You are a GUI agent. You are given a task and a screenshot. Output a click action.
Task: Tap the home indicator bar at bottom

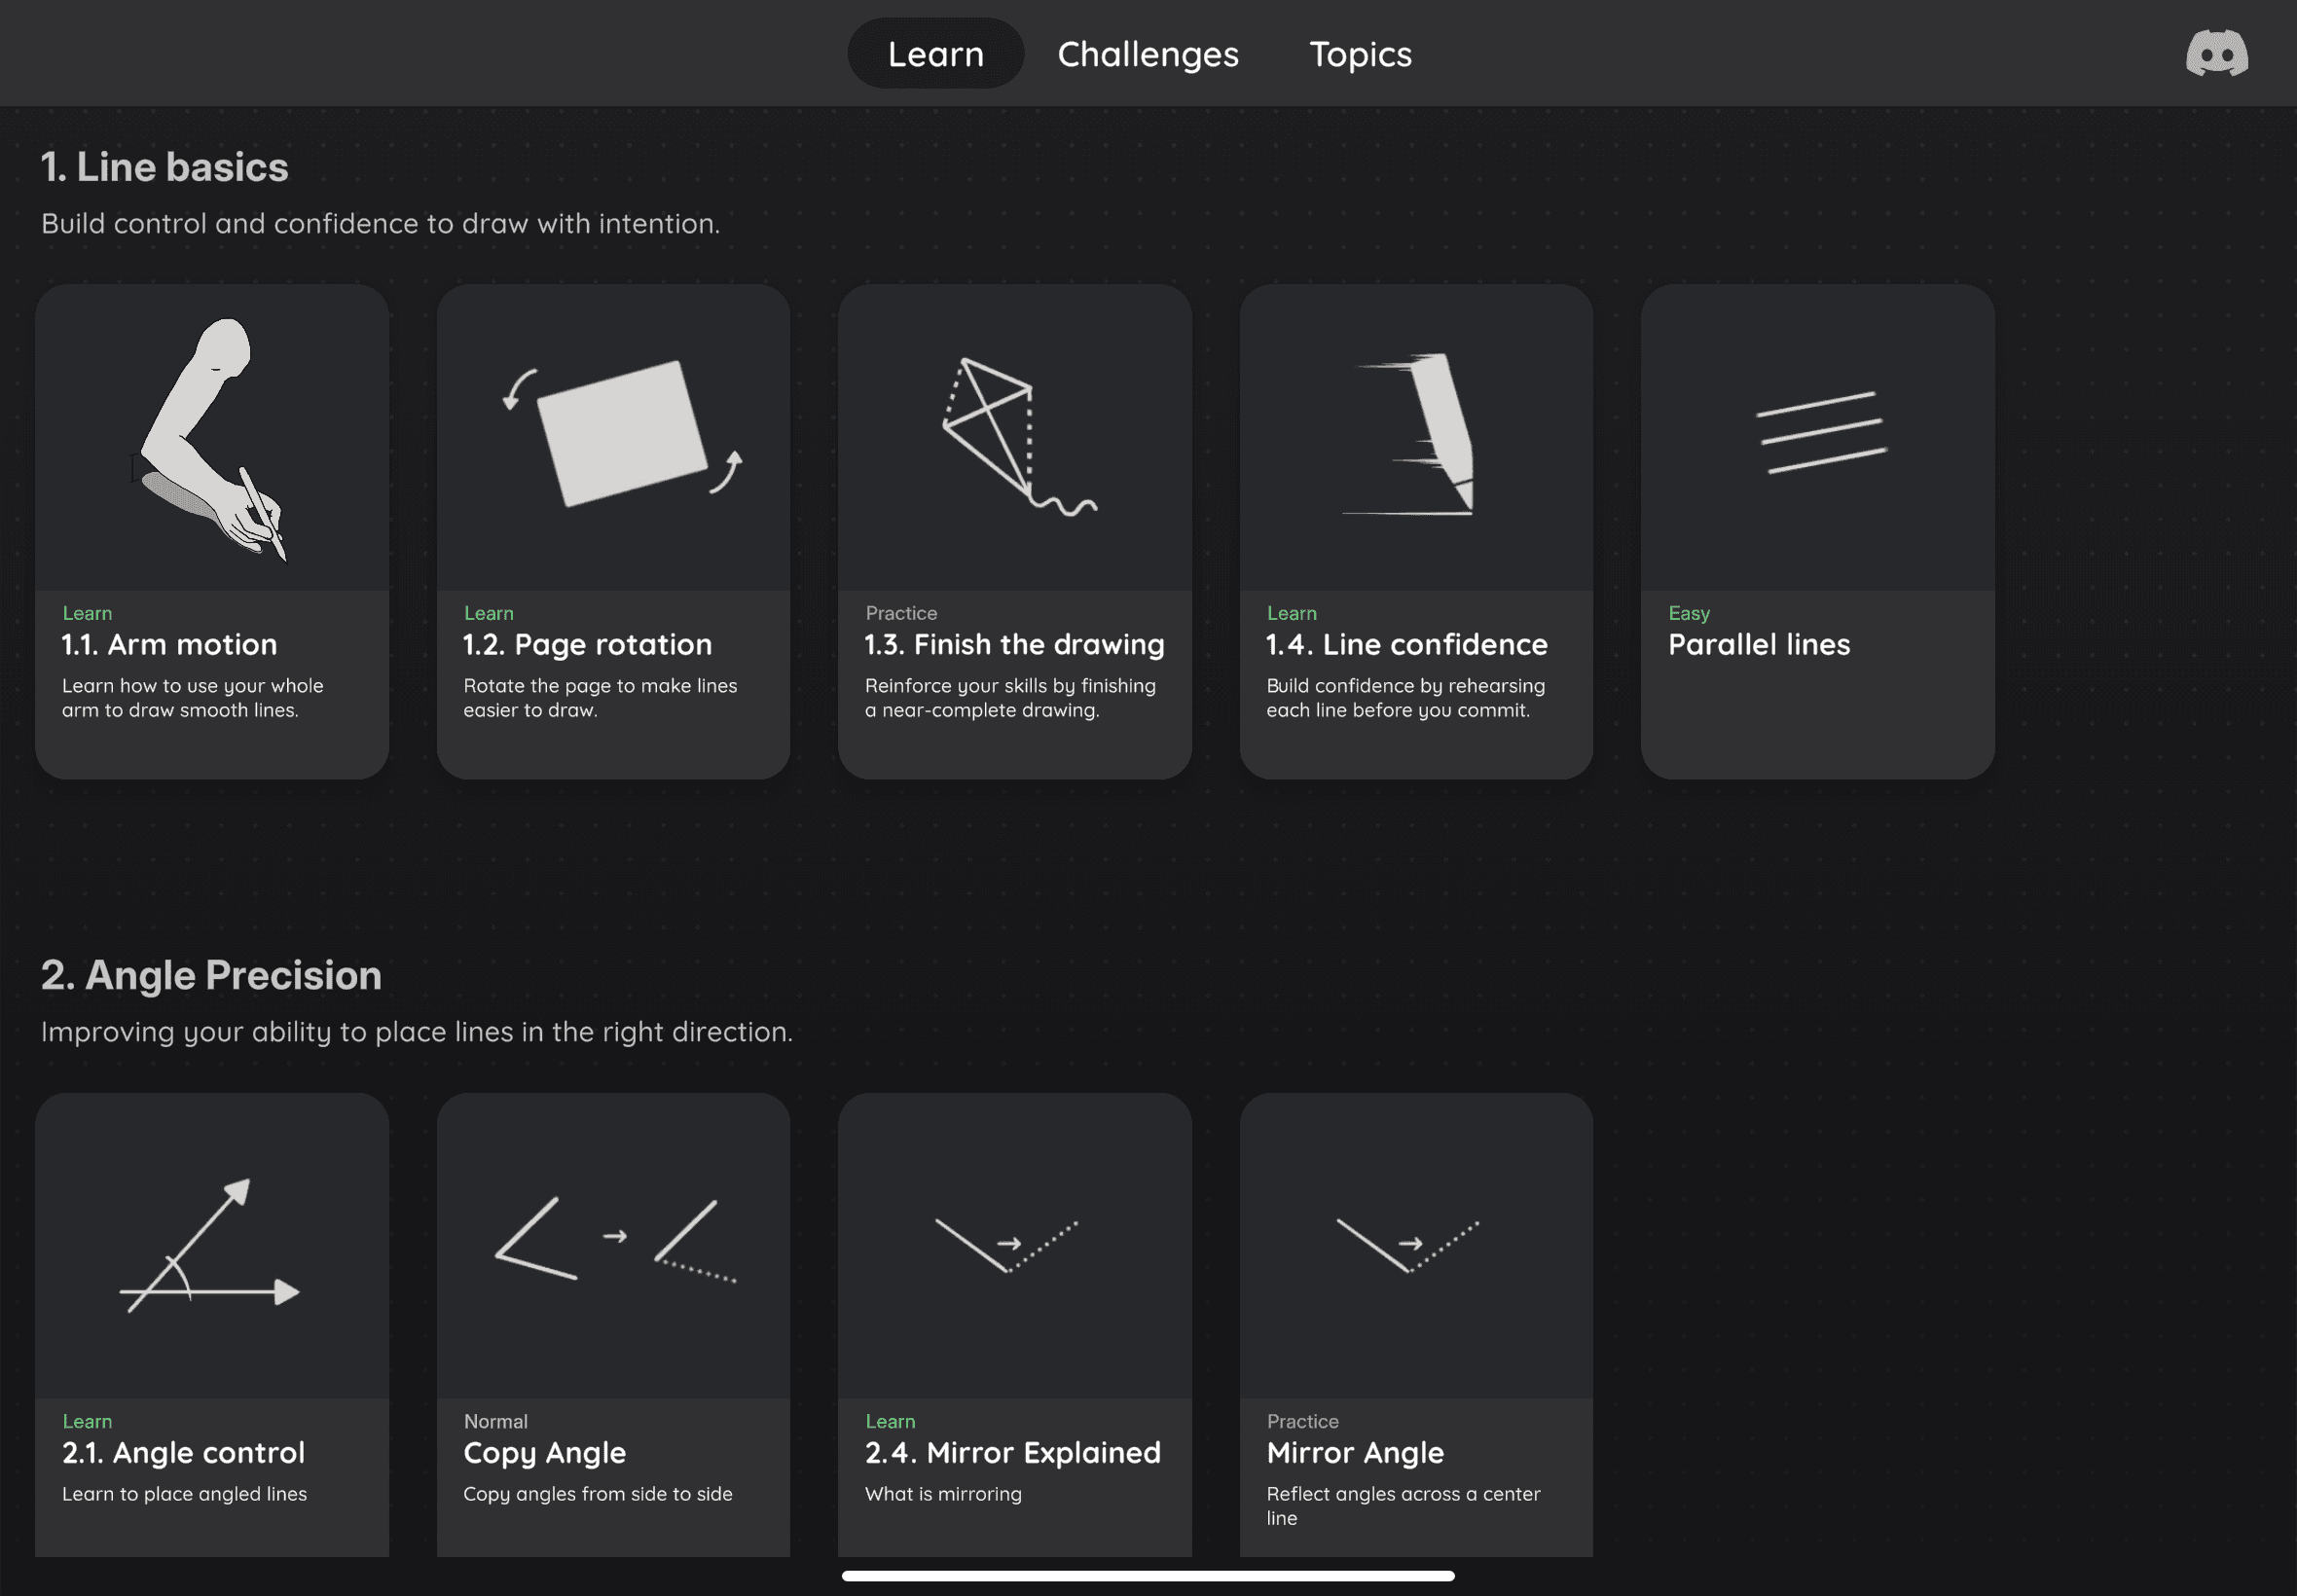(1148, 1576)
